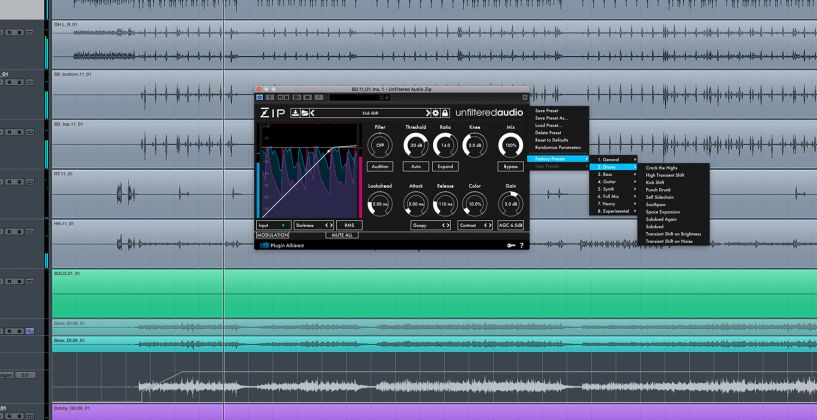Toggle the Audition button under Filter

379,166
